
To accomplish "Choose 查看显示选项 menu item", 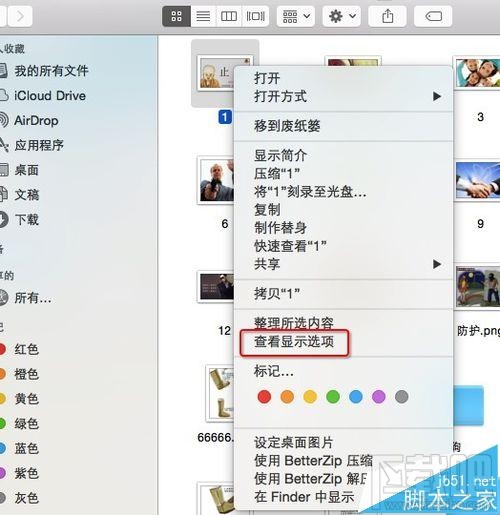I will pos(343,341).
